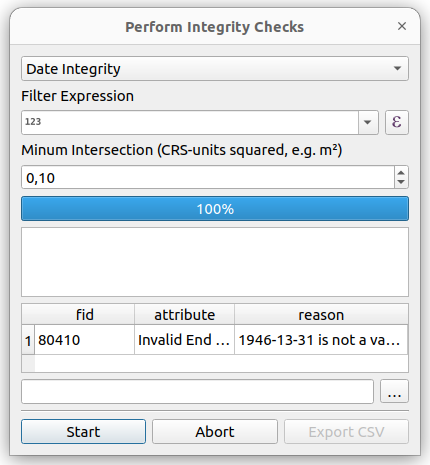Screen dimensions: 430x465
Task: Click inside the Filter Expression field
Action: pos(190,123)
